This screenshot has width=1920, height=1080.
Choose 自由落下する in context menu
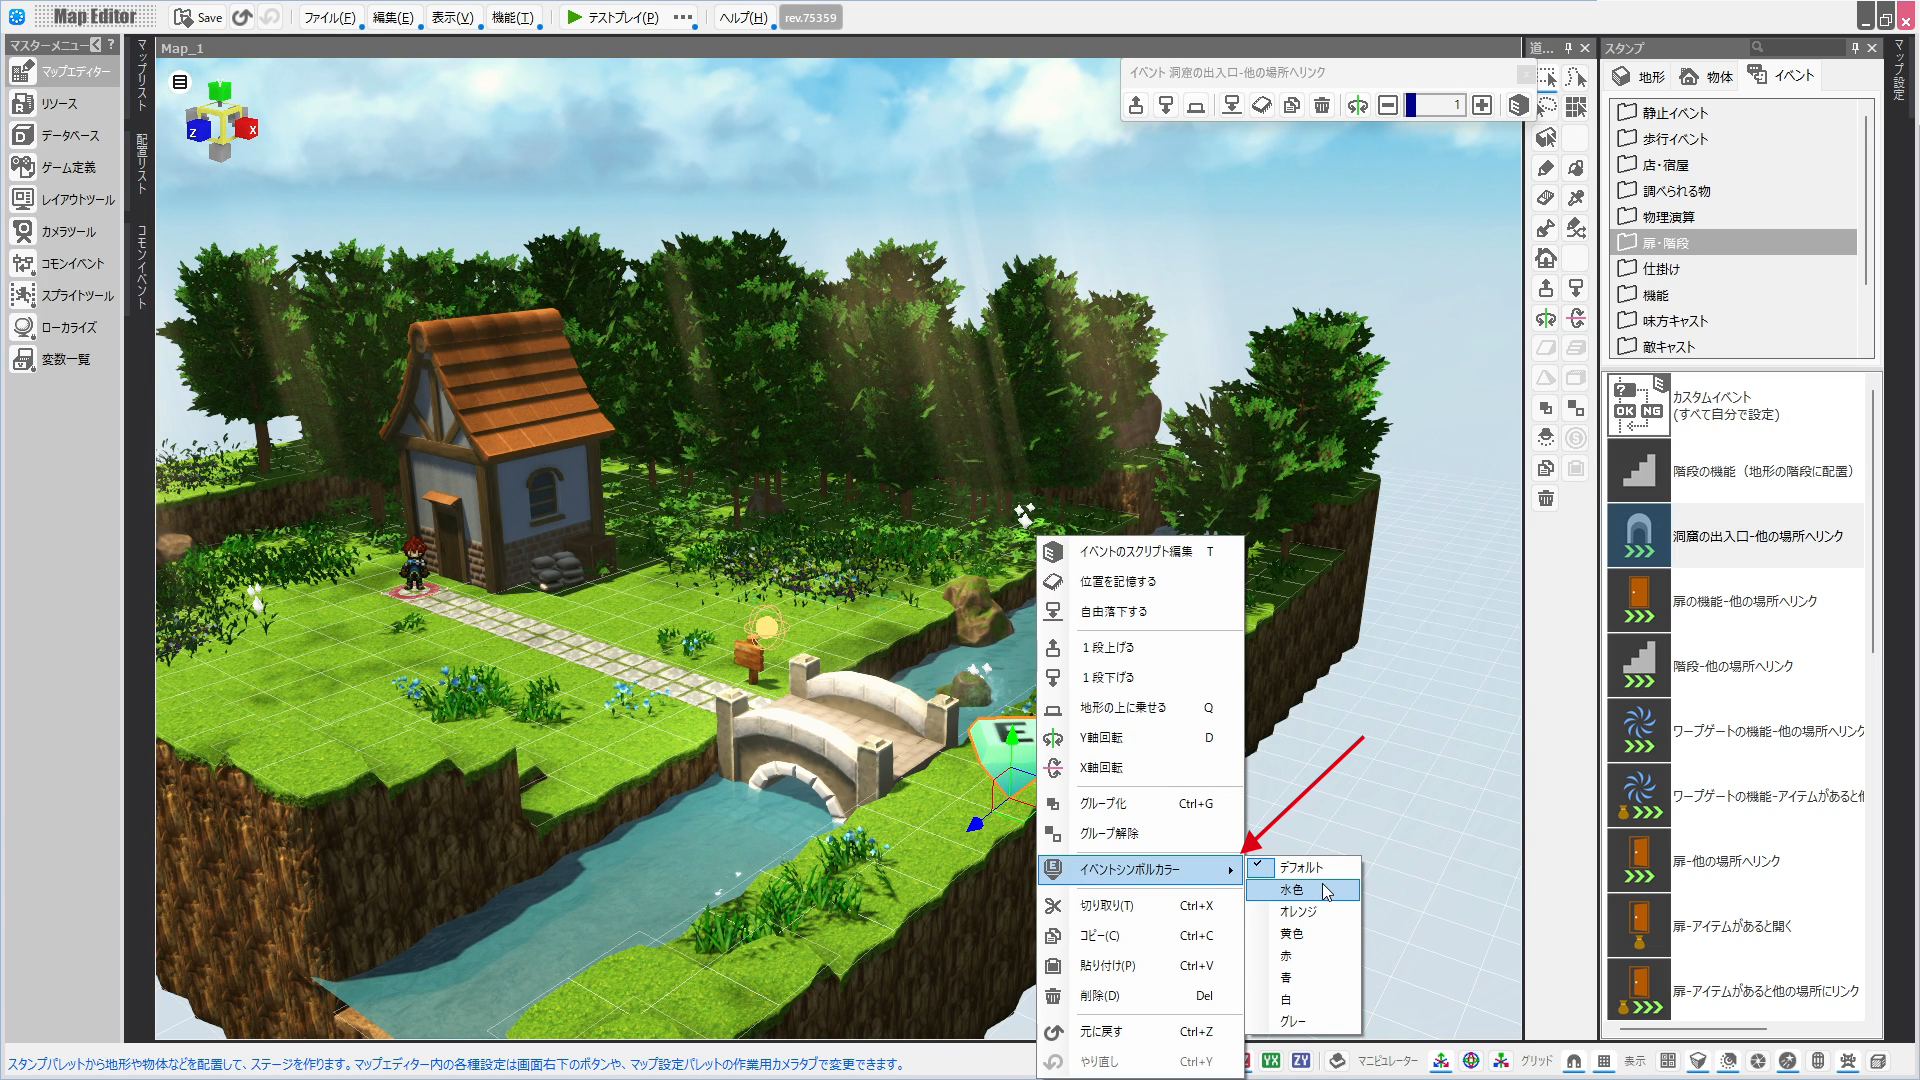tap(1140, 611)
